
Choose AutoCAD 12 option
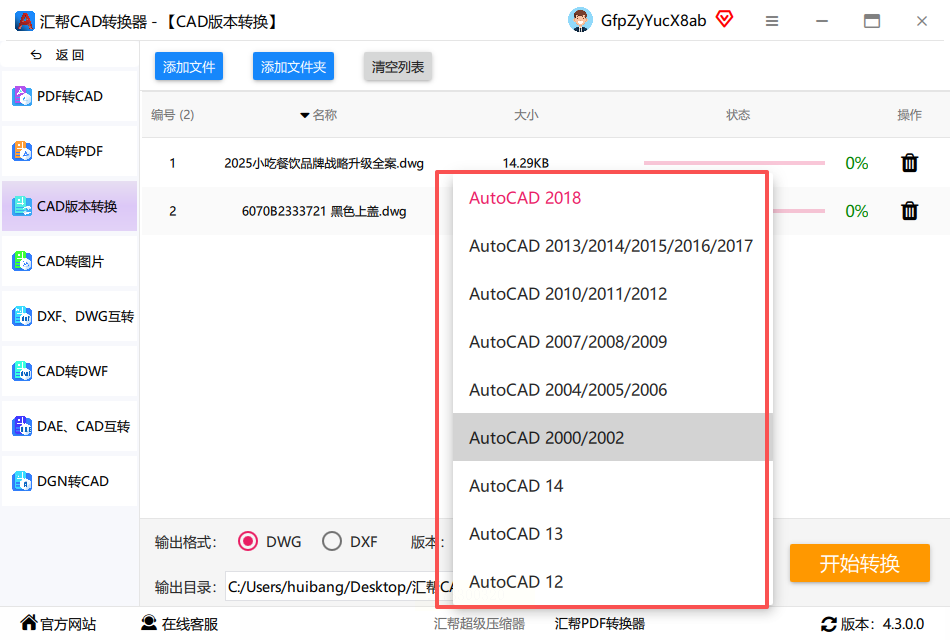tap(613, 581)
